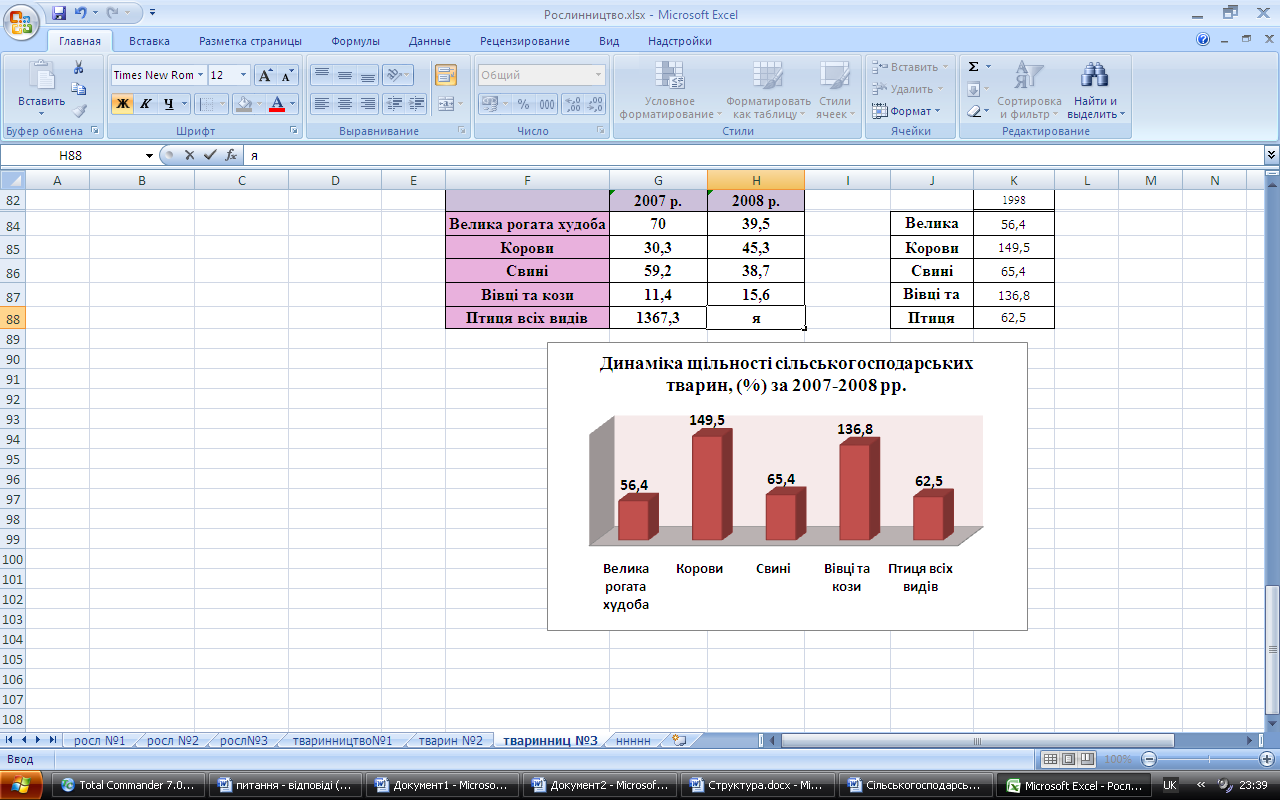Viewport: 1280px width, 800px height.
Task: Click the AutoSum sigma icon
Action: pyautogui.click(x=974, y=67)
